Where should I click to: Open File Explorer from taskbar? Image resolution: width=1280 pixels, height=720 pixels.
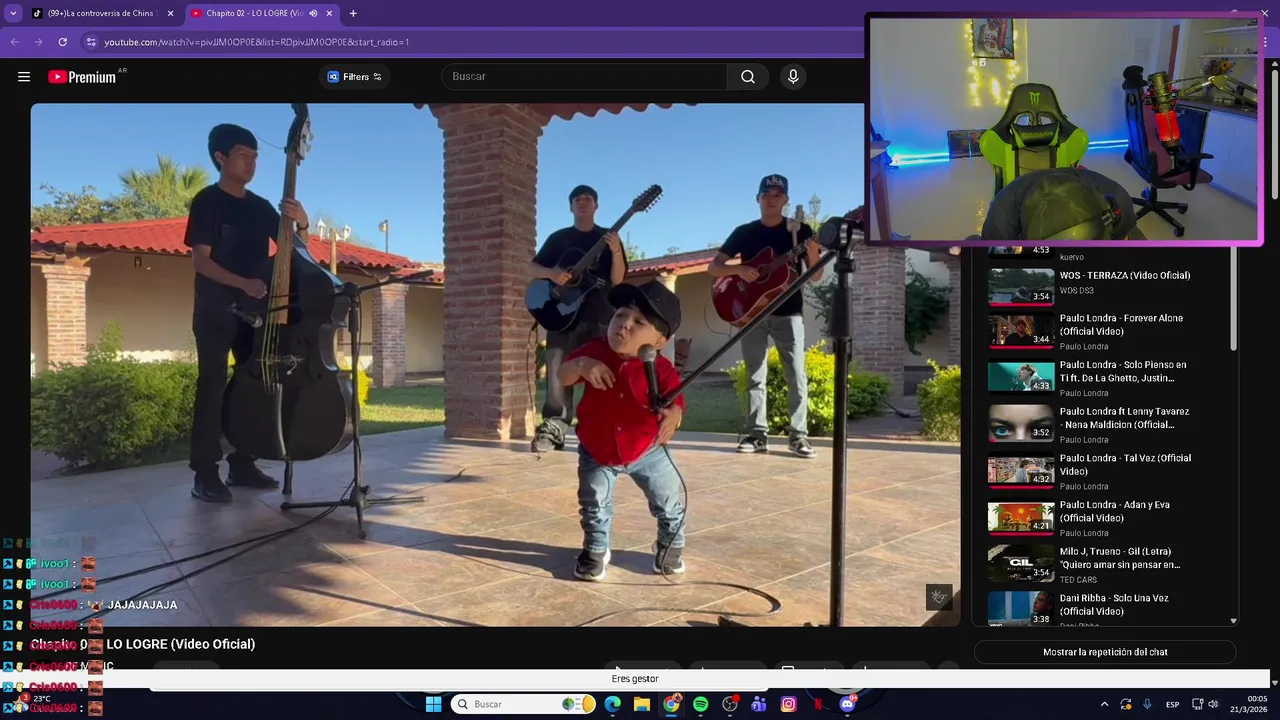point(642,704)
